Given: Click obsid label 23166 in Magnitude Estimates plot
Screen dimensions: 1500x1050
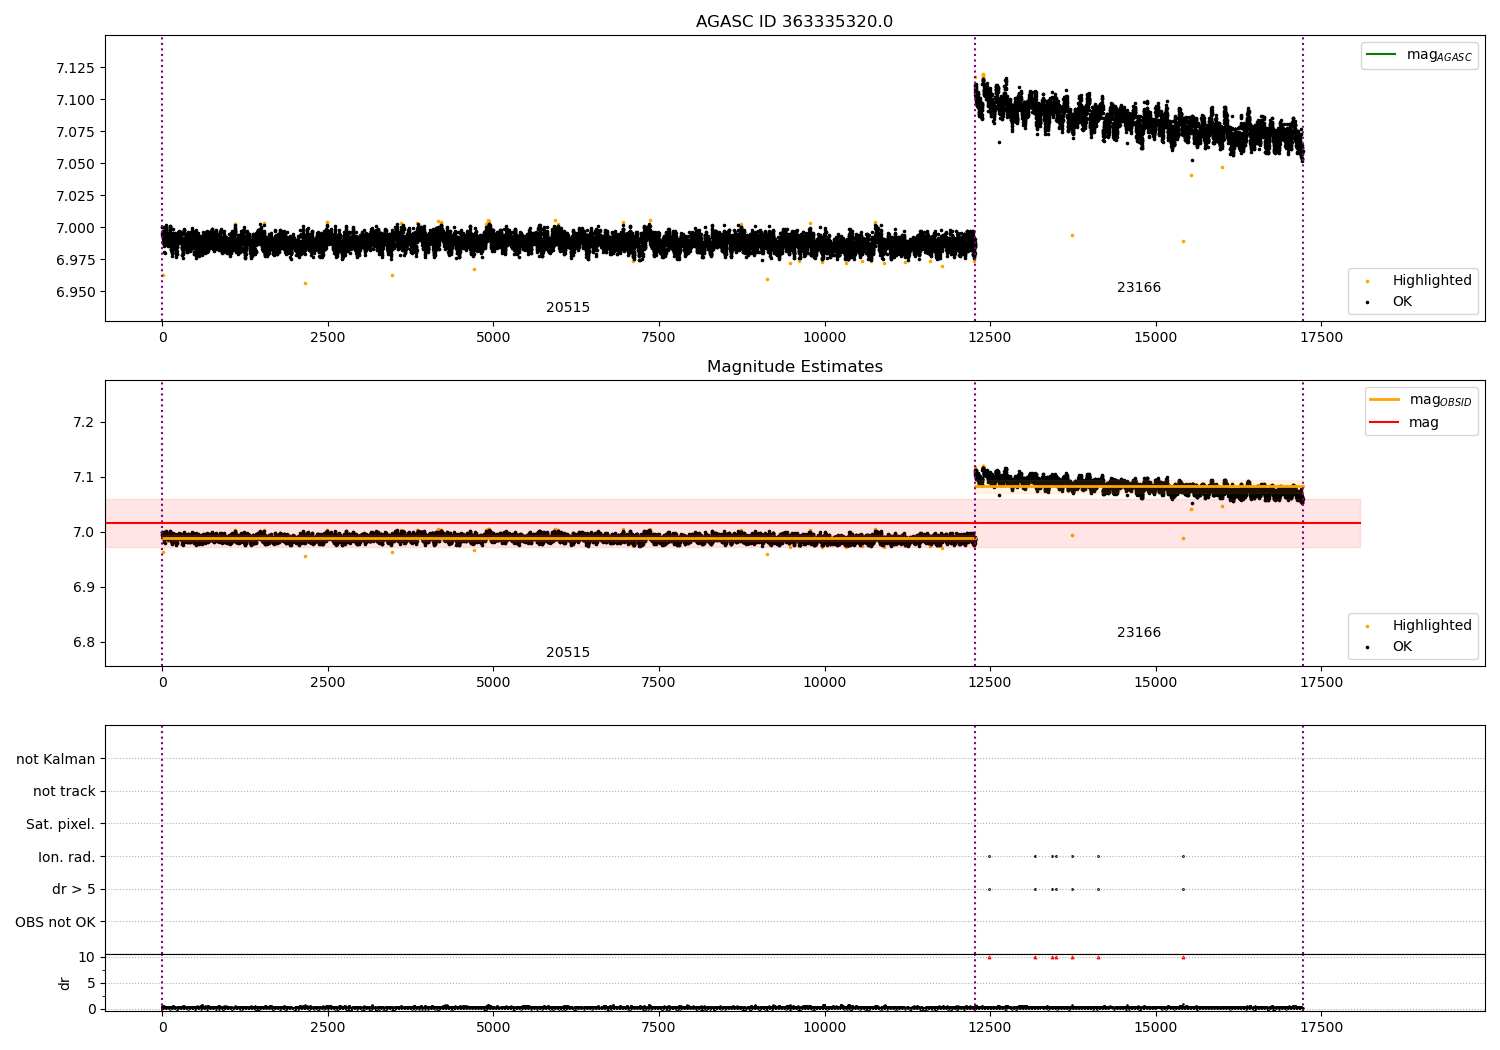Looking at the screenshot, I should (x=1139, y=633).
